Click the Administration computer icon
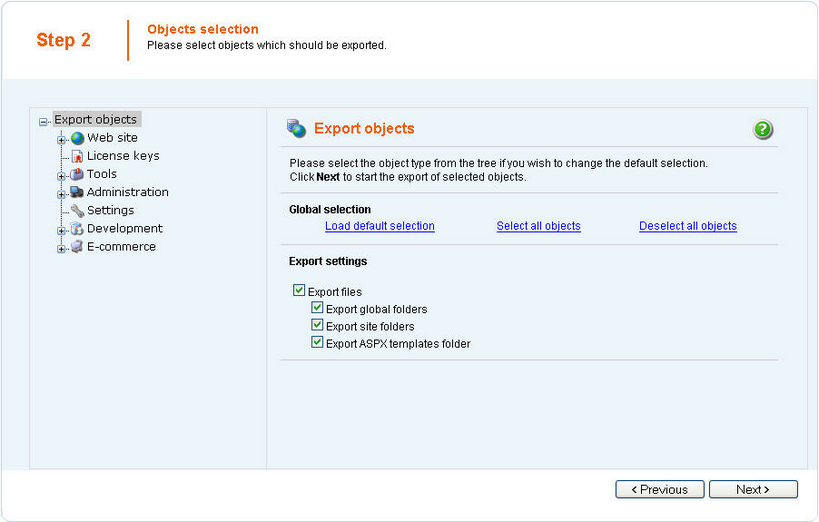This screenshot has height=522, width=819. pos(77,192)
